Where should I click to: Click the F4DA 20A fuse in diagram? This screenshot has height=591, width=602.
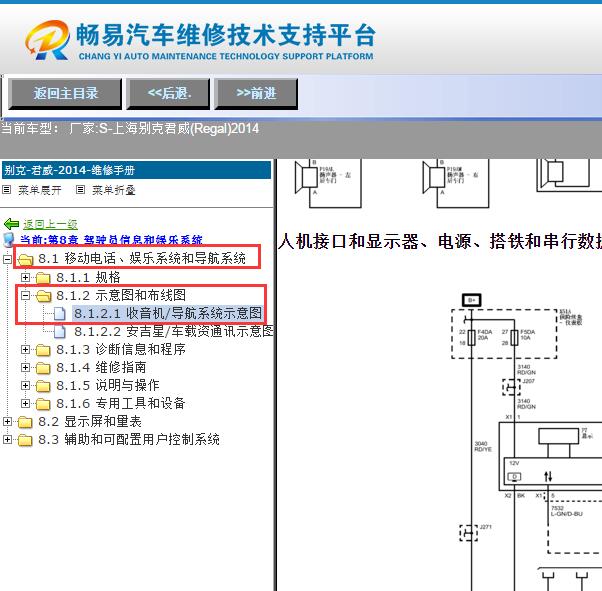[x=472, y=337]
